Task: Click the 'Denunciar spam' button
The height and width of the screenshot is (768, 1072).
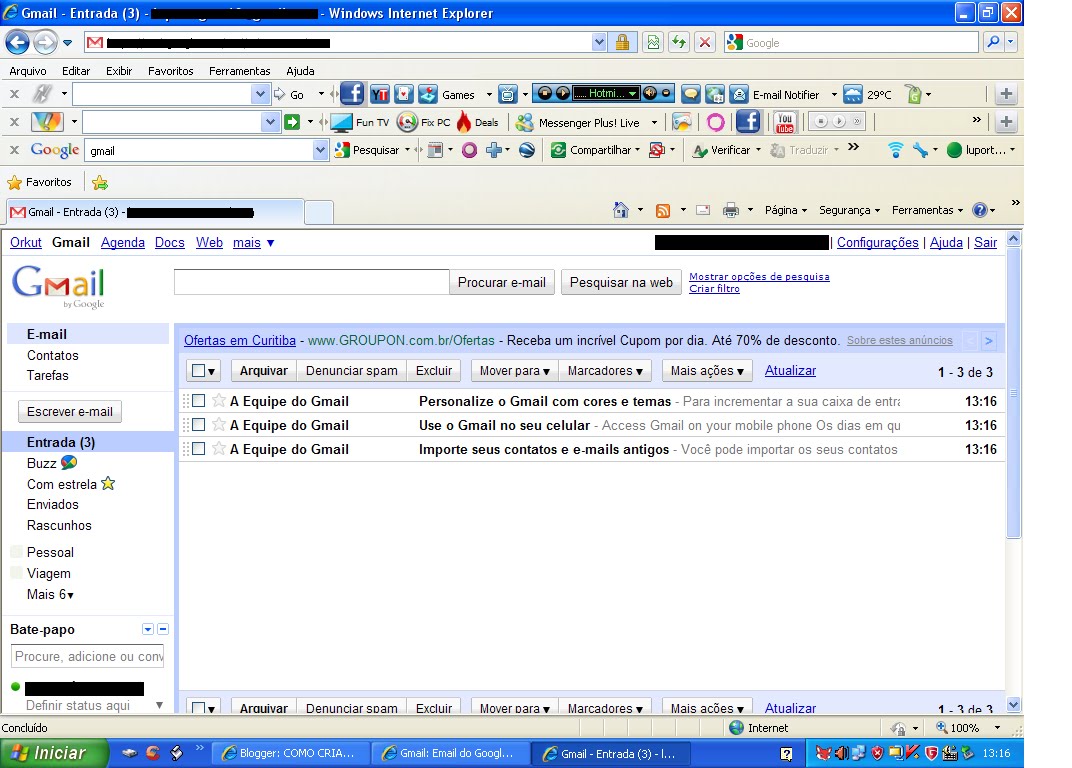Action: 351,370
